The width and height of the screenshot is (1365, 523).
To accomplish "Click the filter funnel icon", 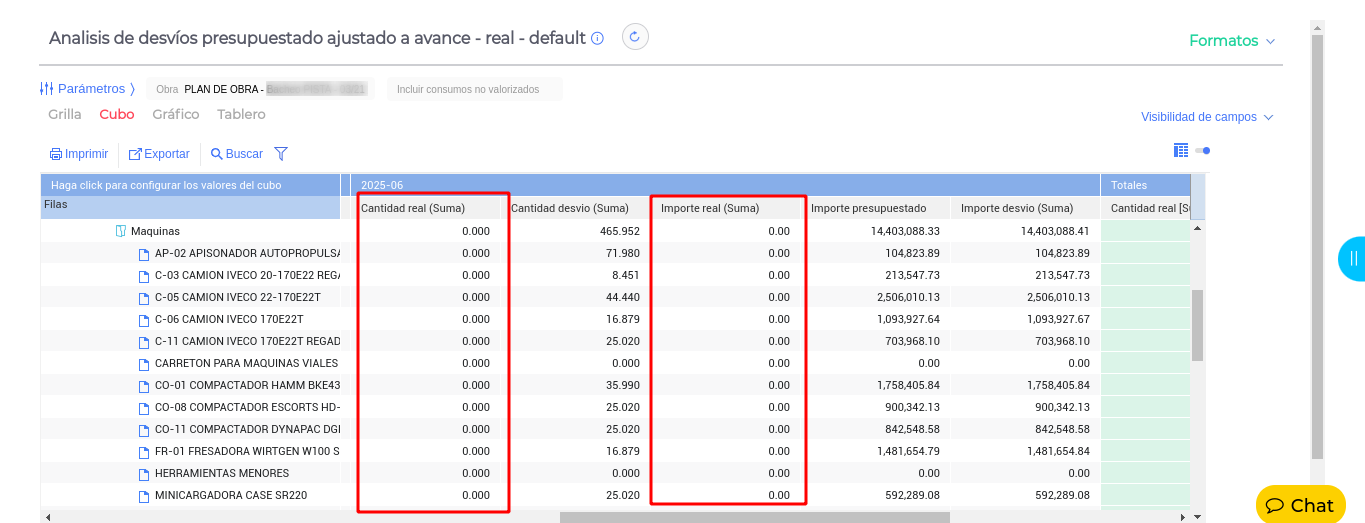I will tap(281, 154).
